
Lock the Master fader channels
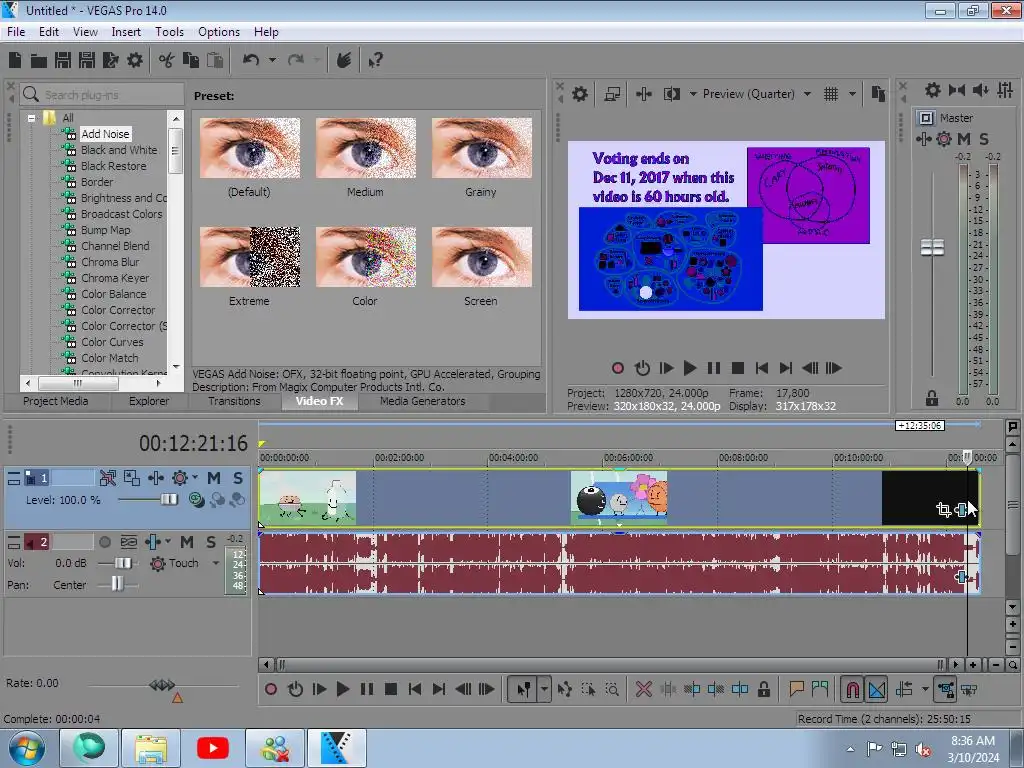point(932,398)
